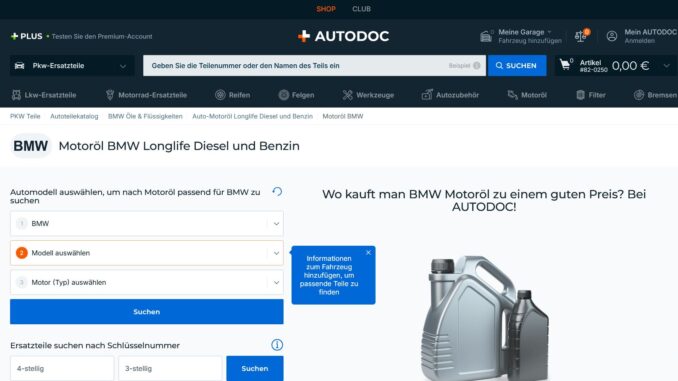
Task: Open the SHOP tab
Action: click(326, 9)
